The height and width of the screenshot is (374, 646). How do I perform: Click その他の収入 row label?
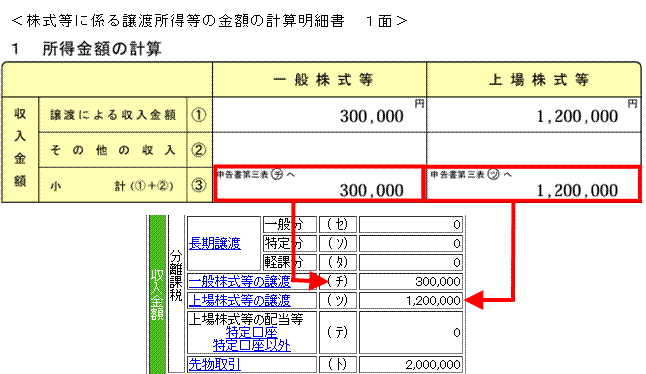coord(113,150)
